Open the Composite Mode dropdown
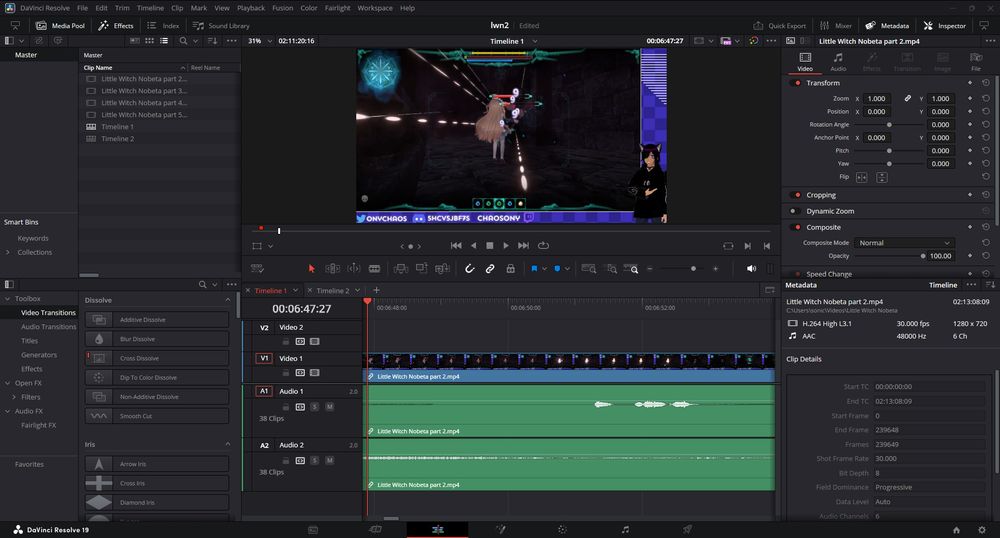 (x=905, y=243)
